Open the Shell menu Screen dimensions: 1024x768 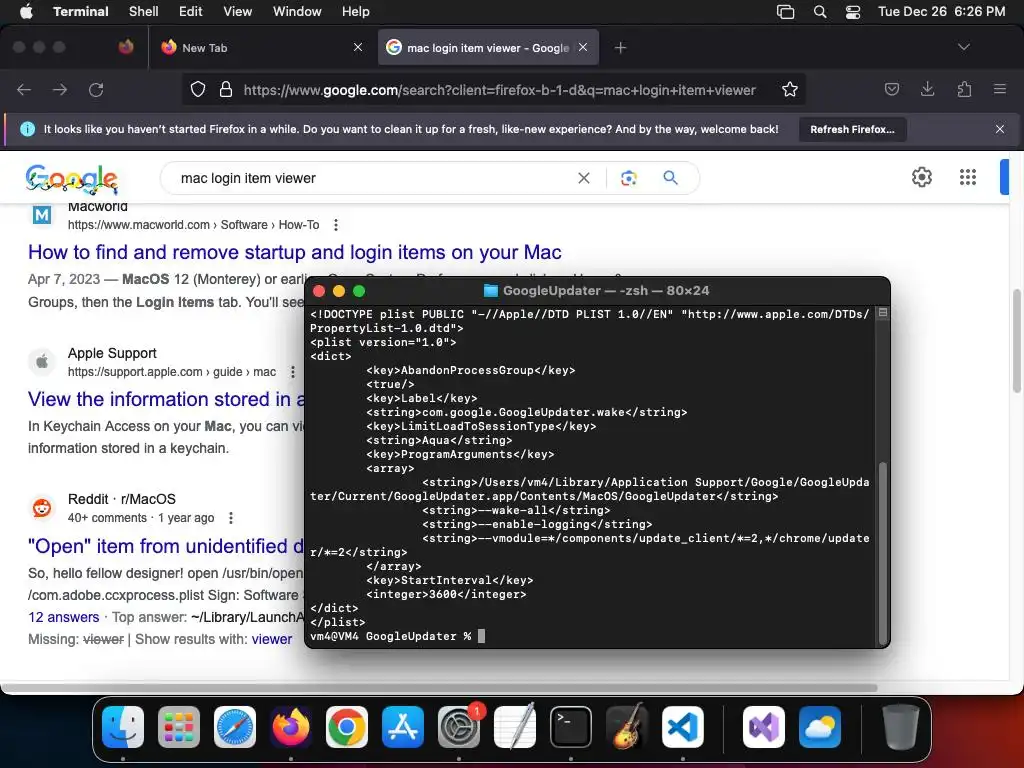(x=144, y=11)
